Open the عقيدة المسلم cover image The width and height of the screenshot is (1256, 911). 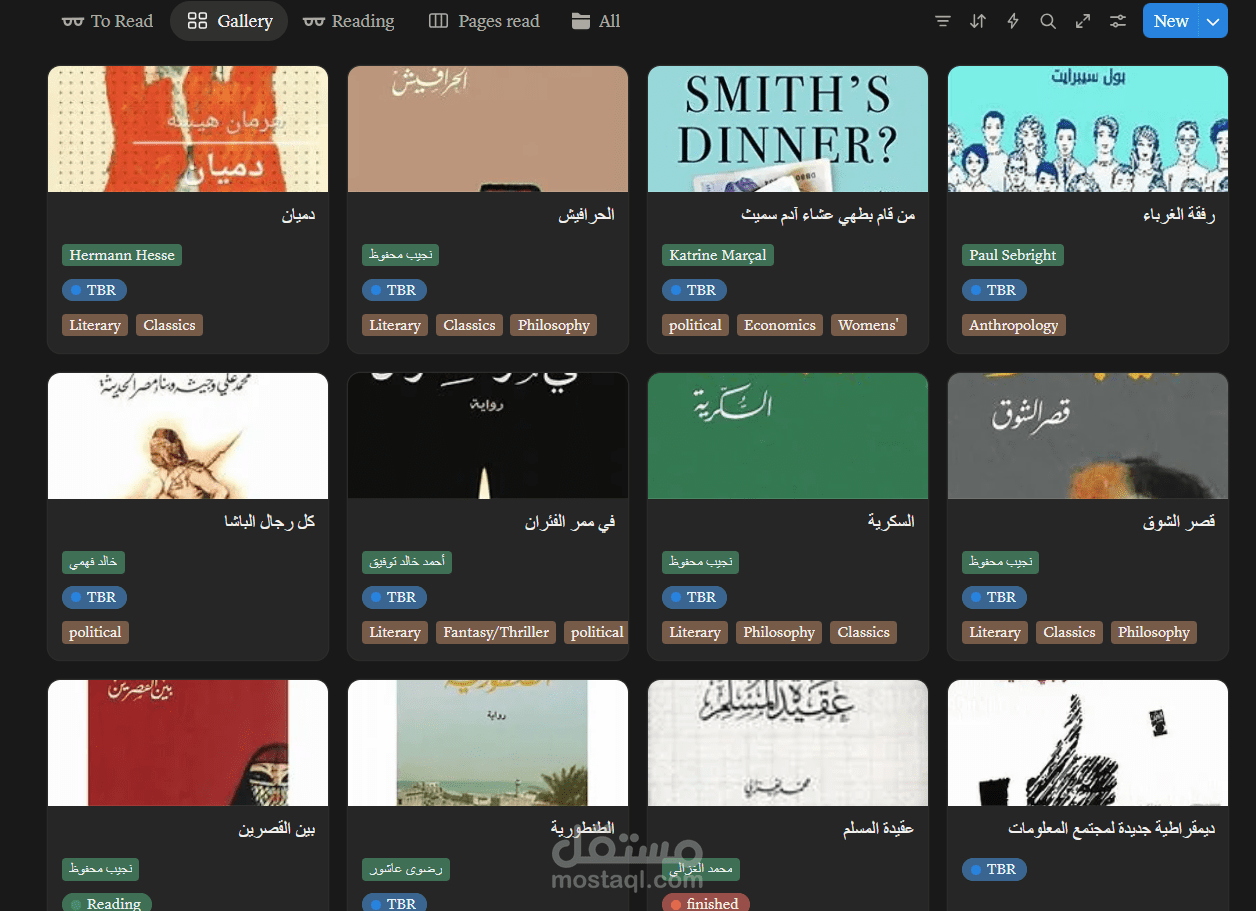(x=788, y=743)
